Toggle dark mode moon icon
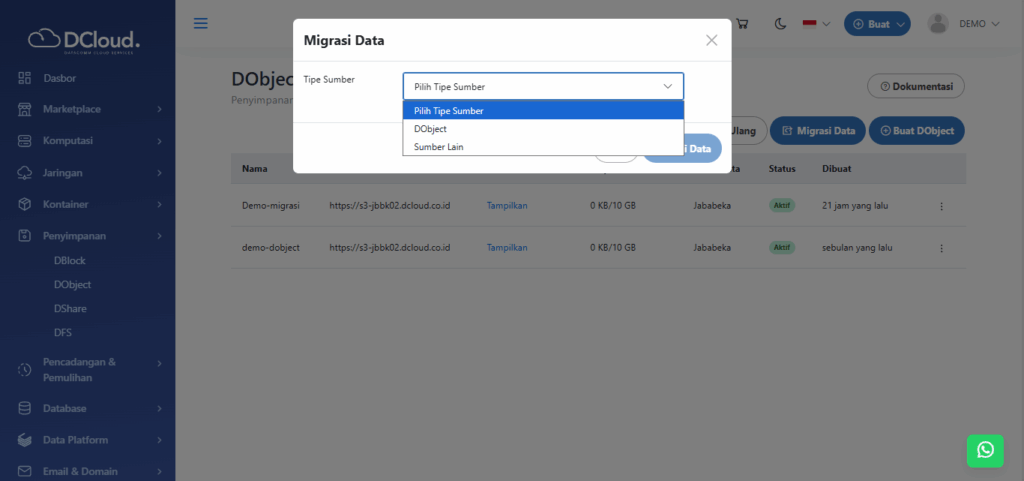The height and width of the screenshot is (481, 1024). click(x=778, y=23)
